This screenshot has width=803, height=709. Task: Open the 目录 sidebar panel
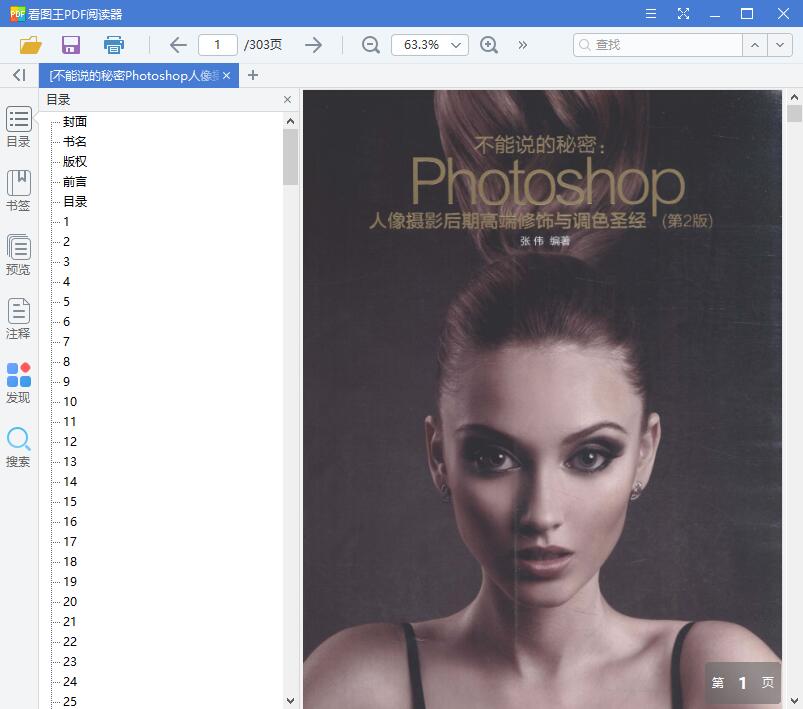[x=18, y=127]
